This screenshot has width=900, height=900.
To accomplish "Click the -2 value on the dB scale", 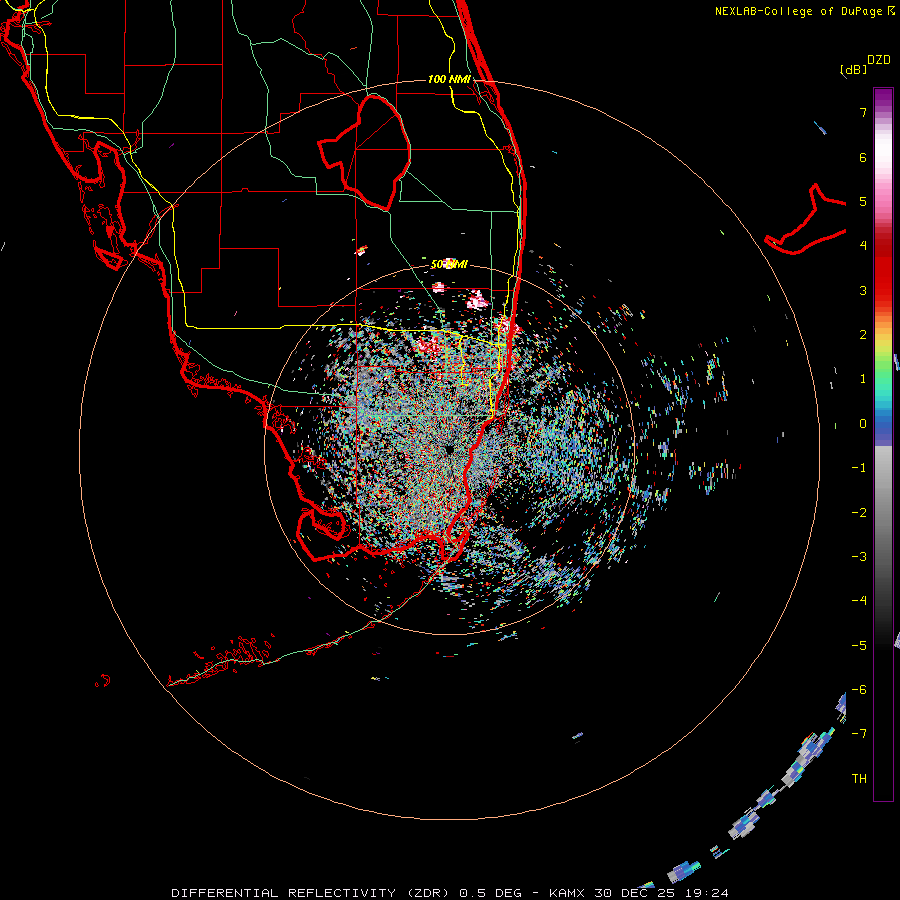I will (x=859, y=513).
